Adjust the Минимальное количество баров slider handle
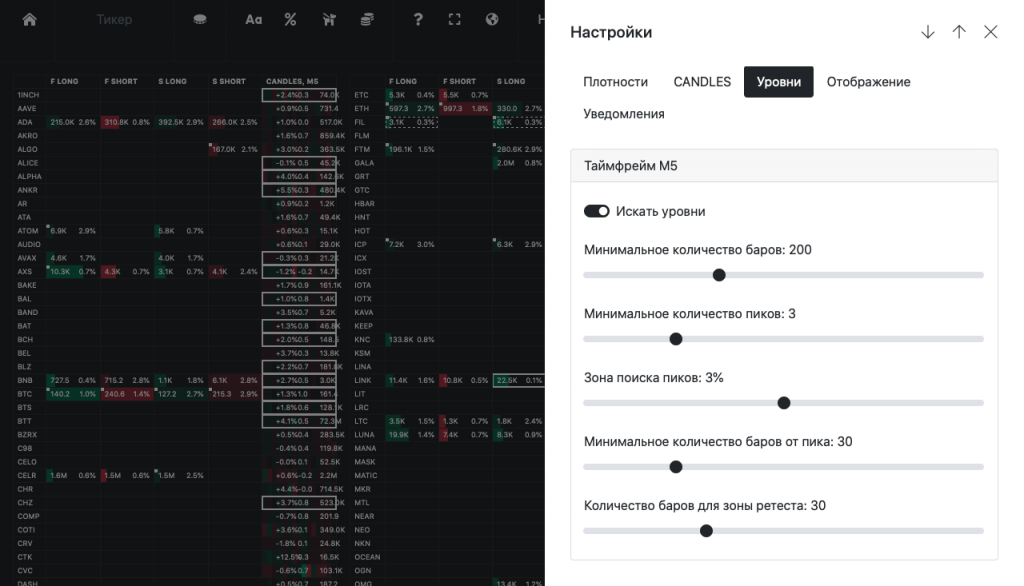The image size is (1024, 586). (719, 275)
